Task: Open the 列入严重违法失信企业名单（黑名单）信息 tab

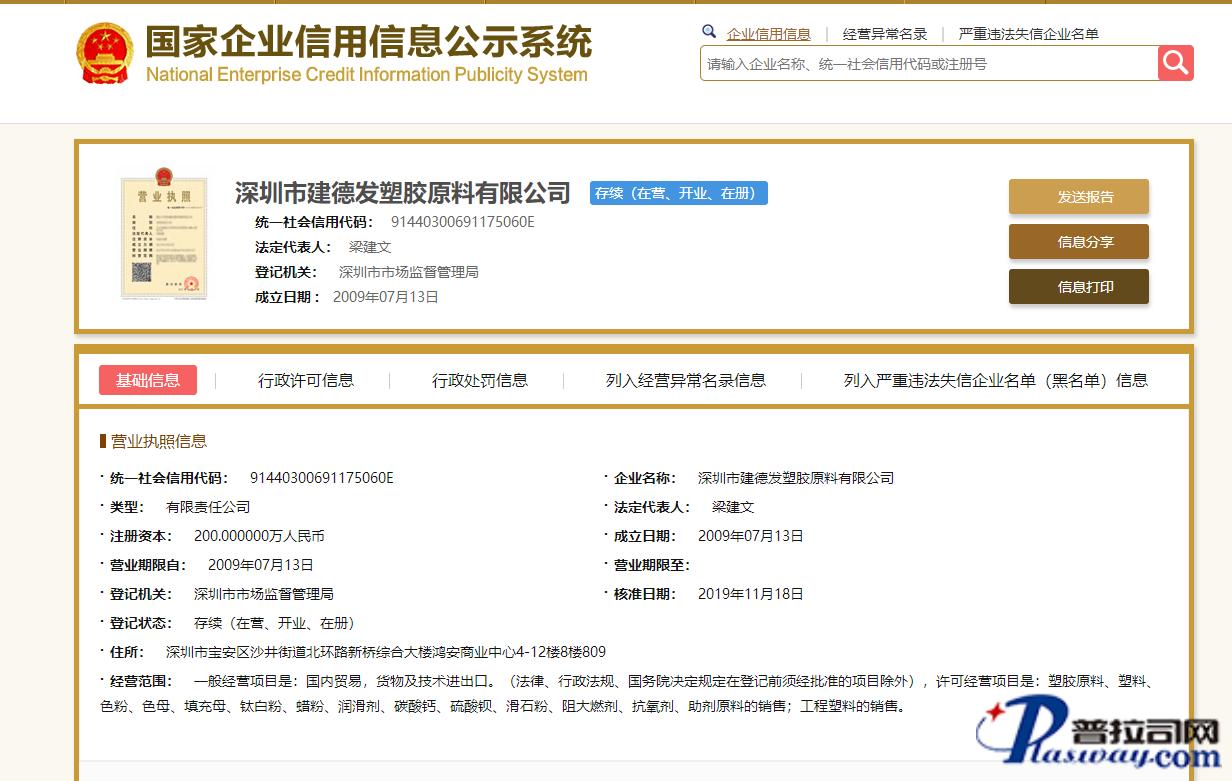Action: 995,380
